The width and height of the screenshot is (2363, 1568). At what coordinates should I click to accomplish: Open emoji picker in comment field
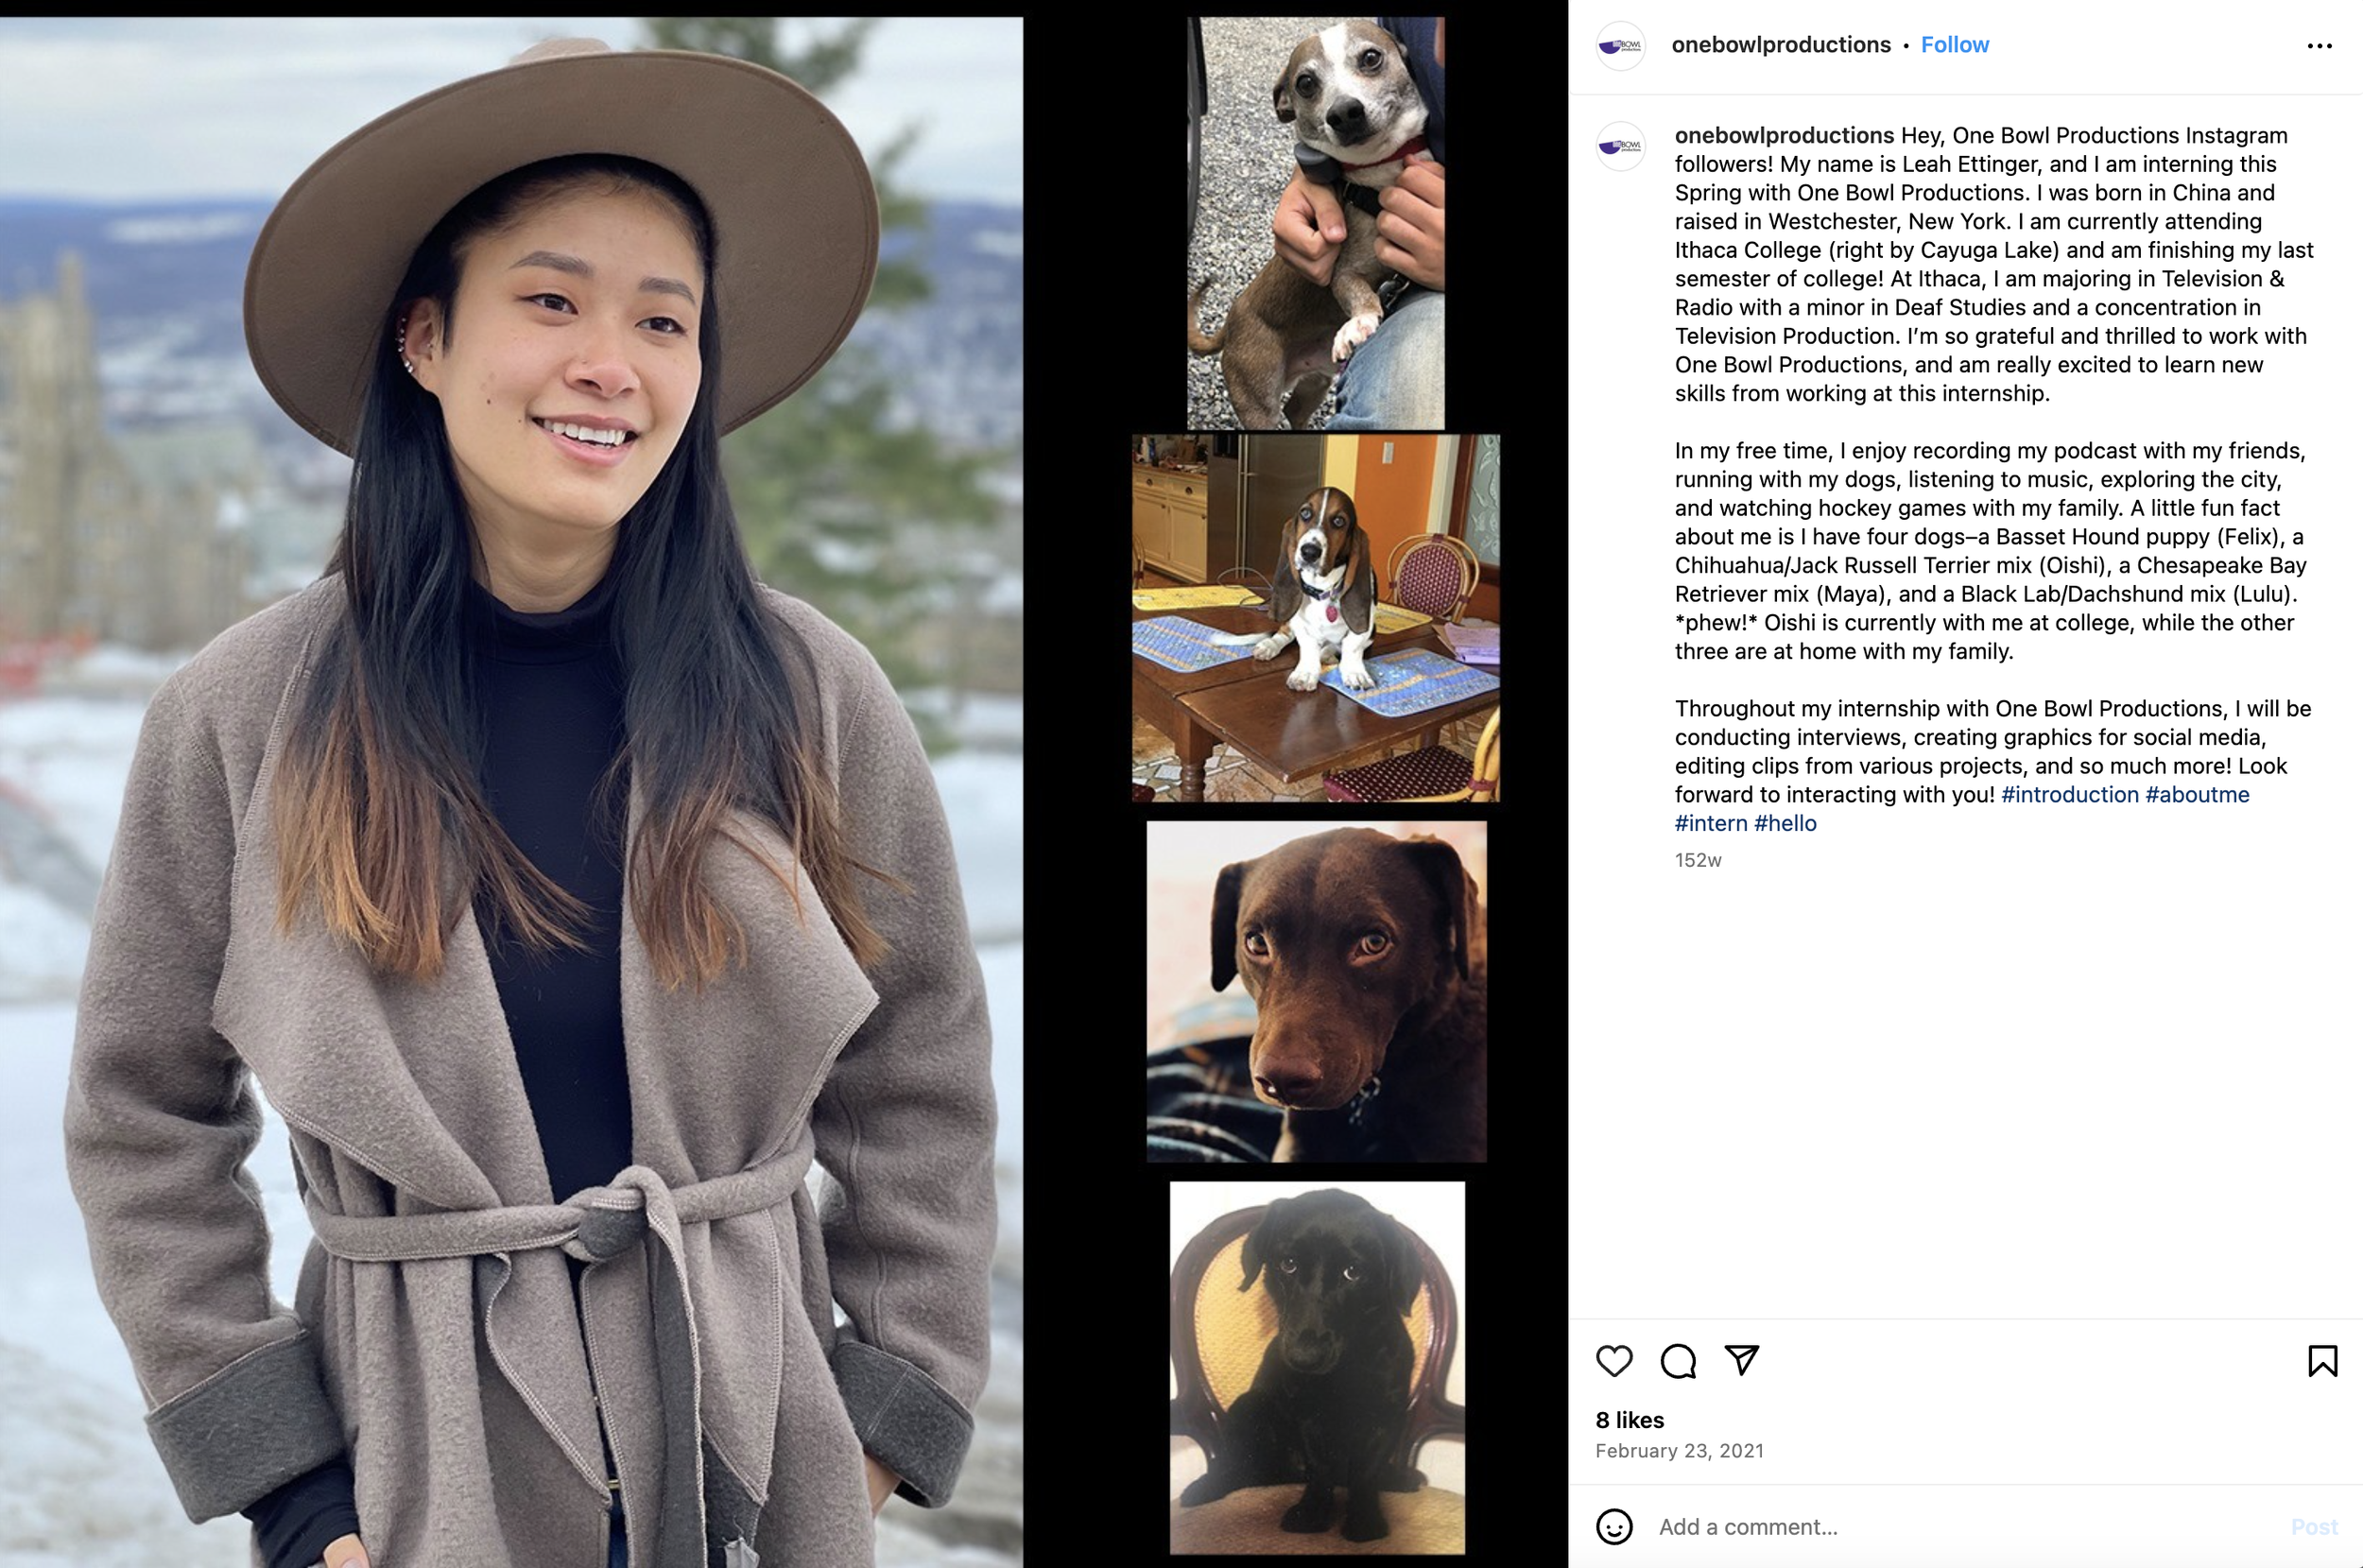(x=1614, y=1527)
